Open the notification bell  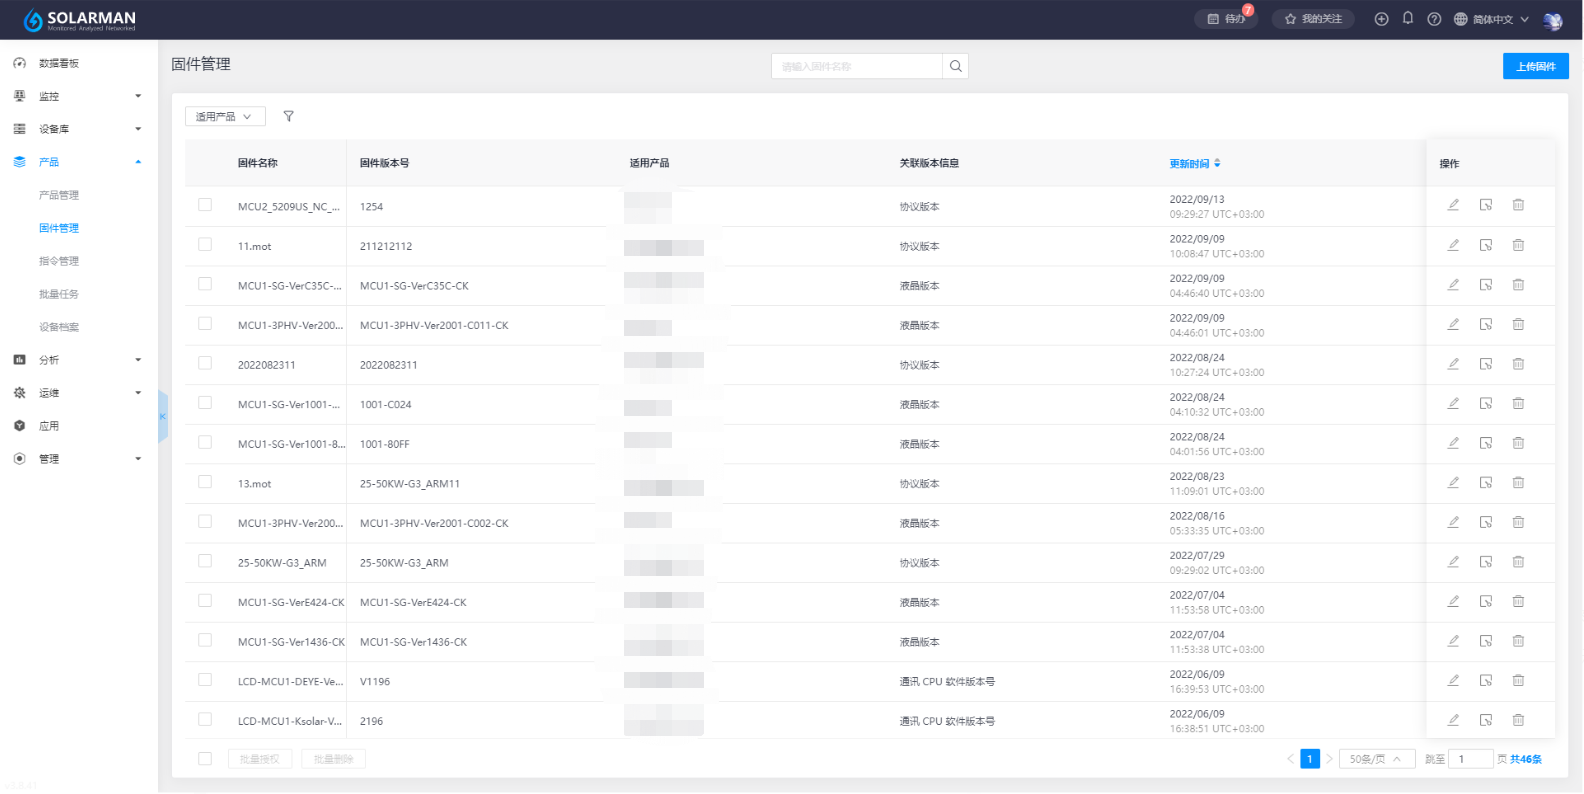tap(1408, 19)
